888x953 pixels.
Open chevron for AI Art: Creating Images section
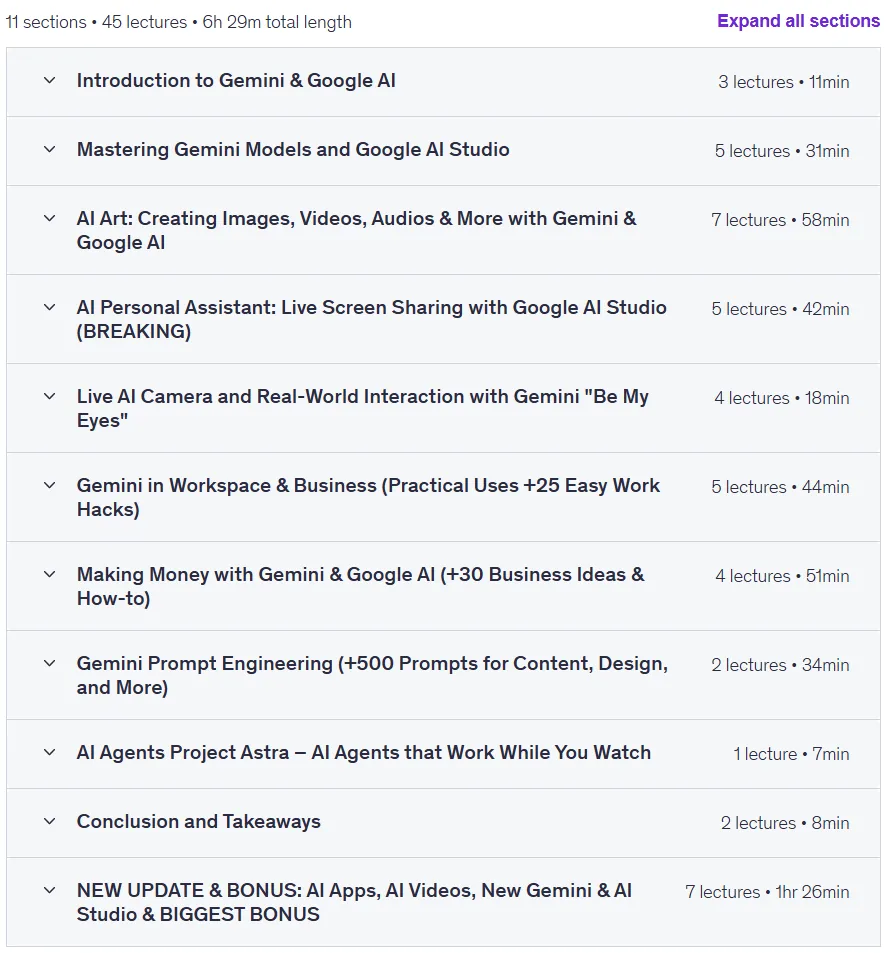50,218
